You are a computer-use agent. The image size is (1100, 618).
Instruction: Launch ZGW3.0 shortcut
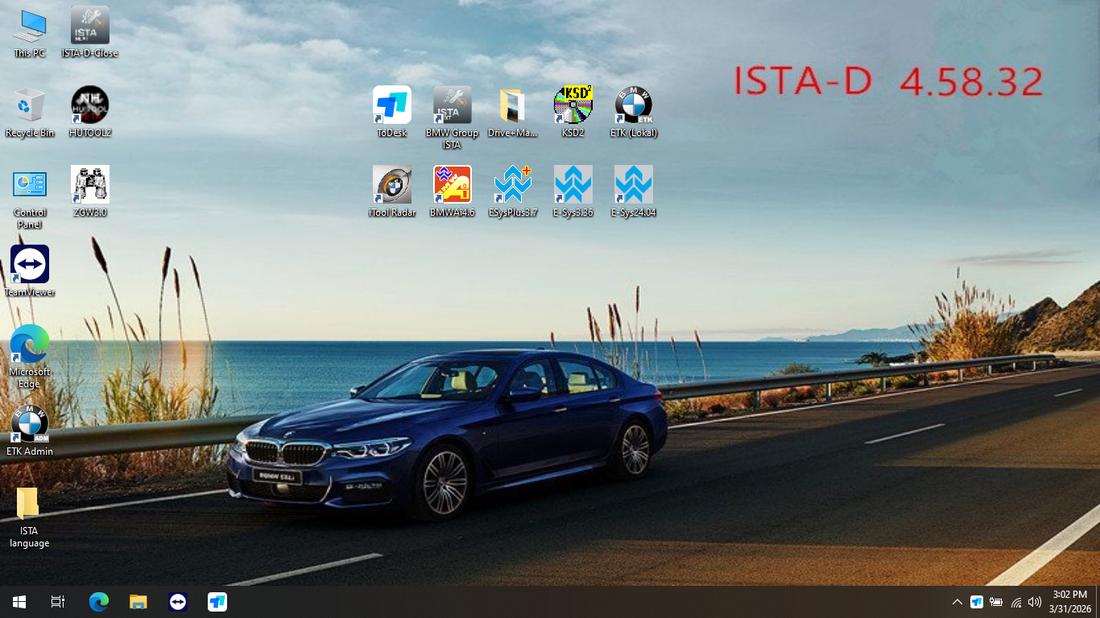90,192
